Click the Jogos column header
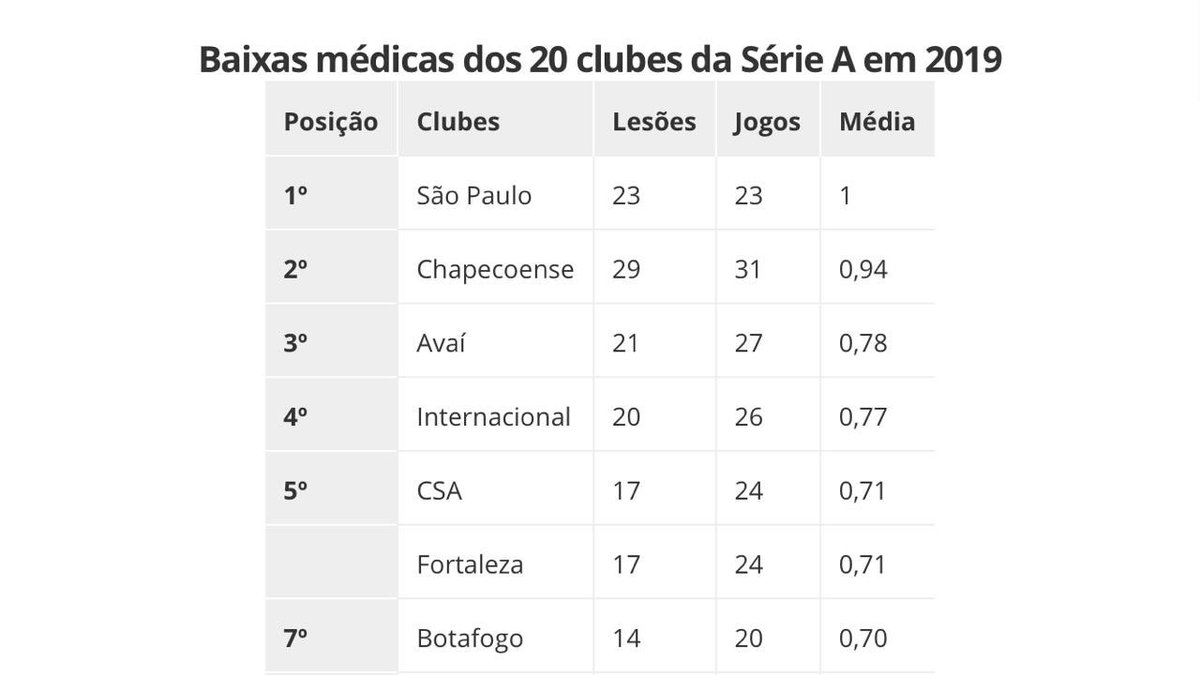 tap(767, 122)
